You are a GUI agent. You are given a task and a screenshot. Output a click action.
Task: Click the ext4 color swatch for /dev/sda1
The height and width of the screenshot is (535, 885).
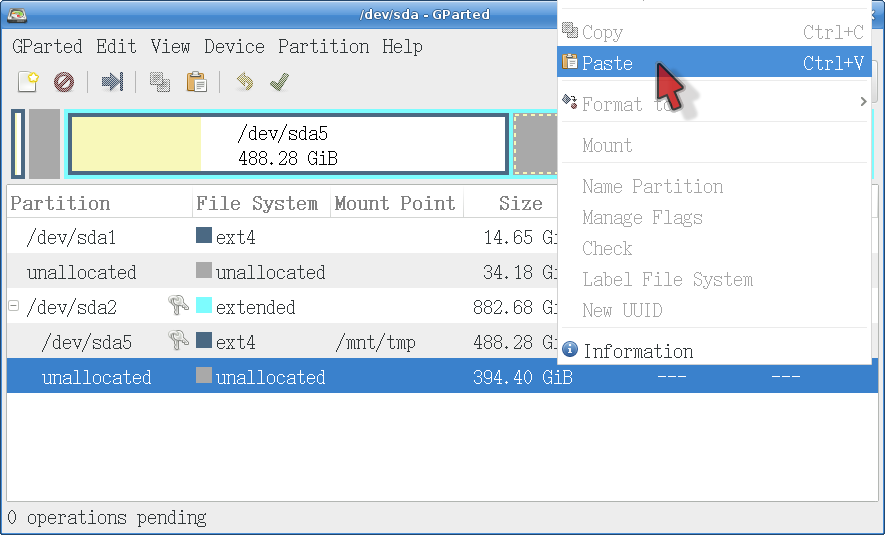click(204, 238)
